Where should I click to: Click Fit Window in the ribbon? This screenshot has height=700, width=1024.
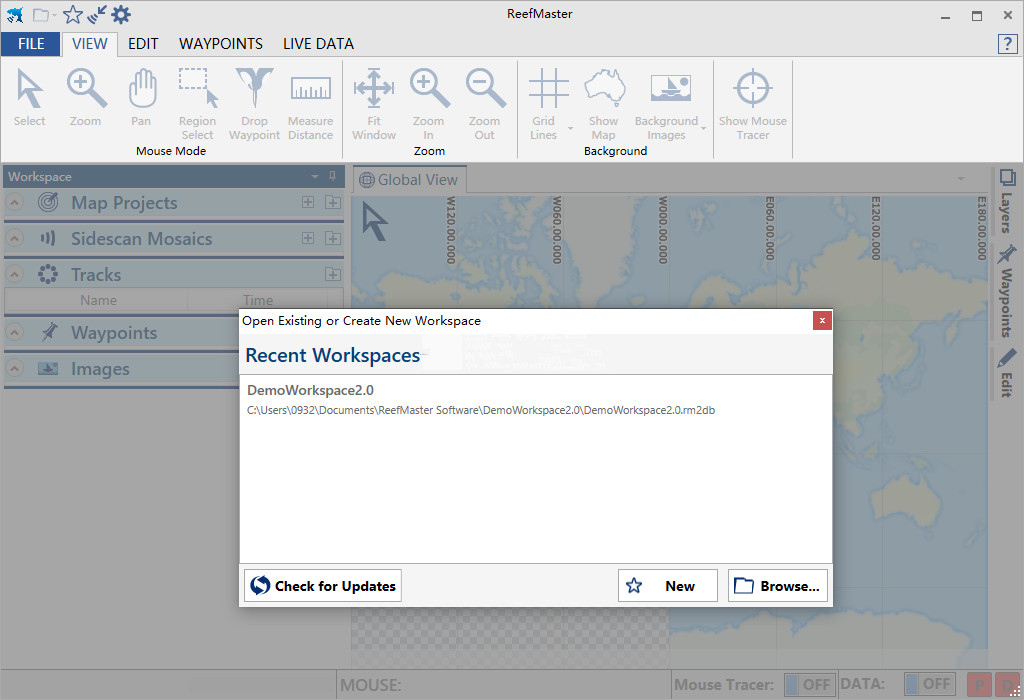[x=374, y=104]
